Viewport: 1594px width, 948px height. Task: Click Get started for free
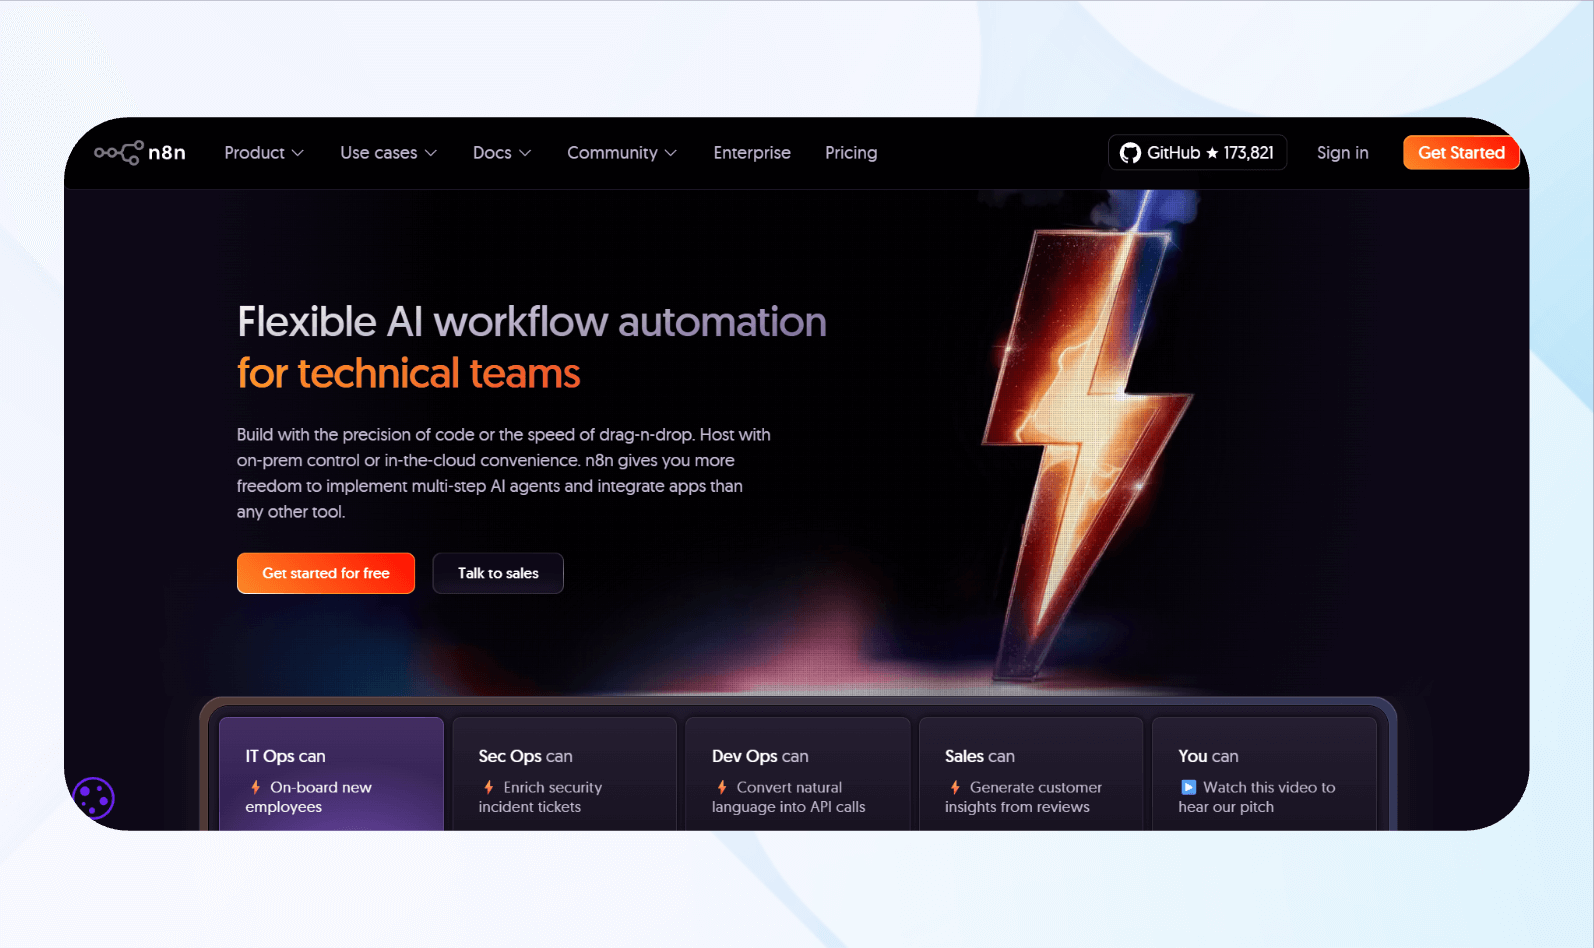[326, 573]
